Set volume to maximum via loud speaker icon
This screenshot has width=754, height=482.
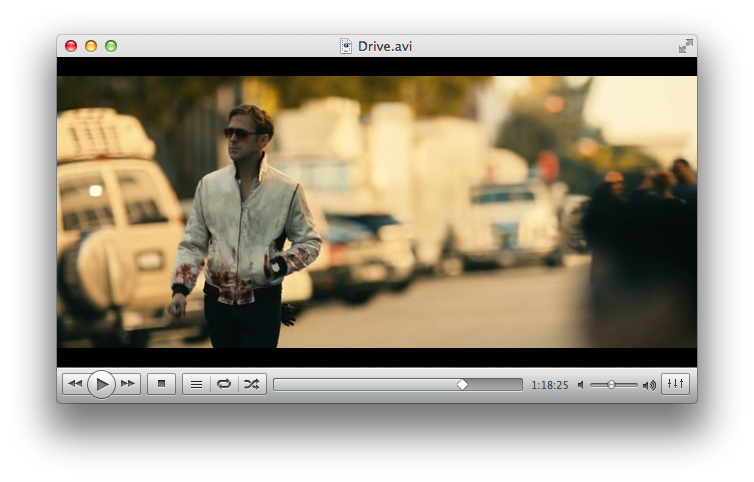pos(649,385)
